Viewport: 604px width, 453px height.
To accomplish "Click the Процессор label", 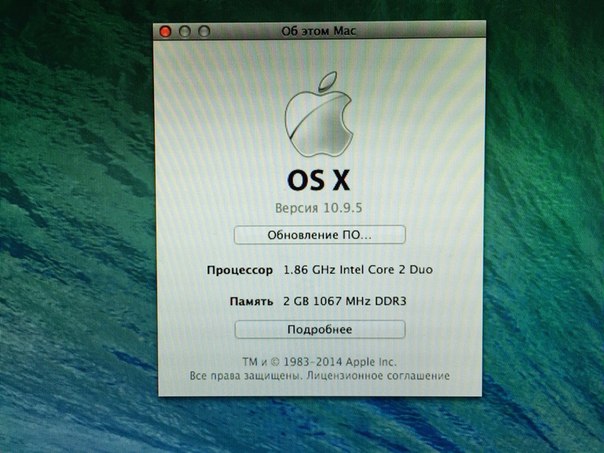I will pyautogui.click(x=240, y=270).
